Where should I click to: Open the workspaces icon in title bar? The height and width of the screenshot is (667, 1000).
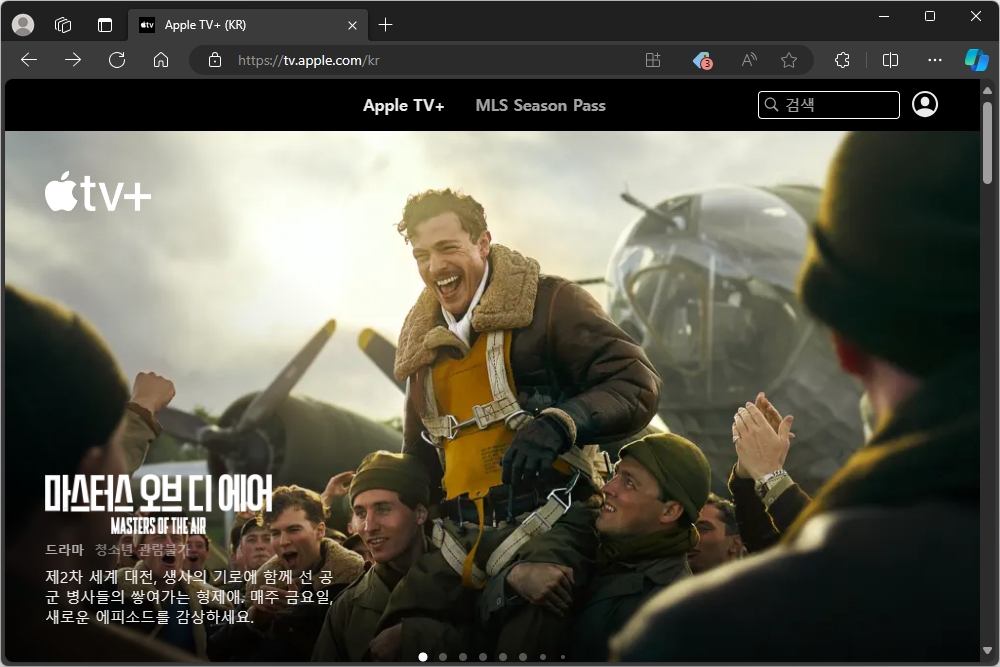point(63,25)
